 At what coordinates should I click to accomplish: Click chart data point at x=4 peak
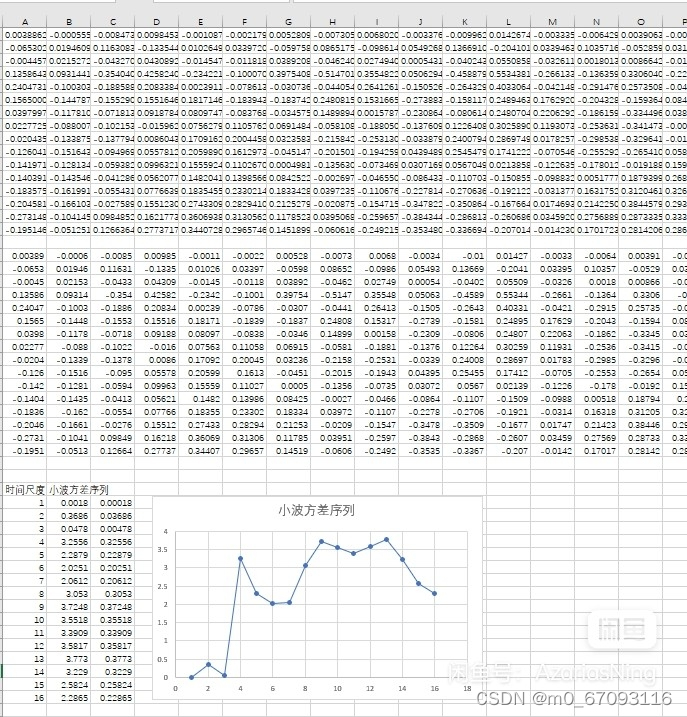click(241, 558)
